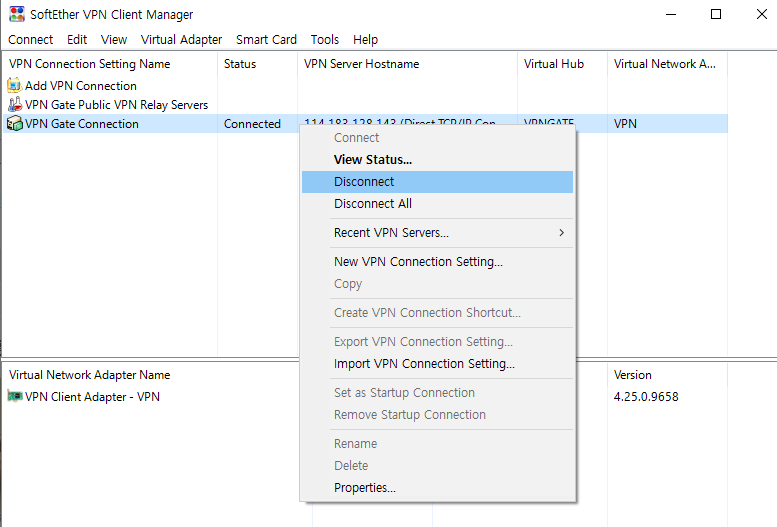Viewport: 777px width, 527px height.
Task: Open the Edit menu
Action: [x=77, y=40]
